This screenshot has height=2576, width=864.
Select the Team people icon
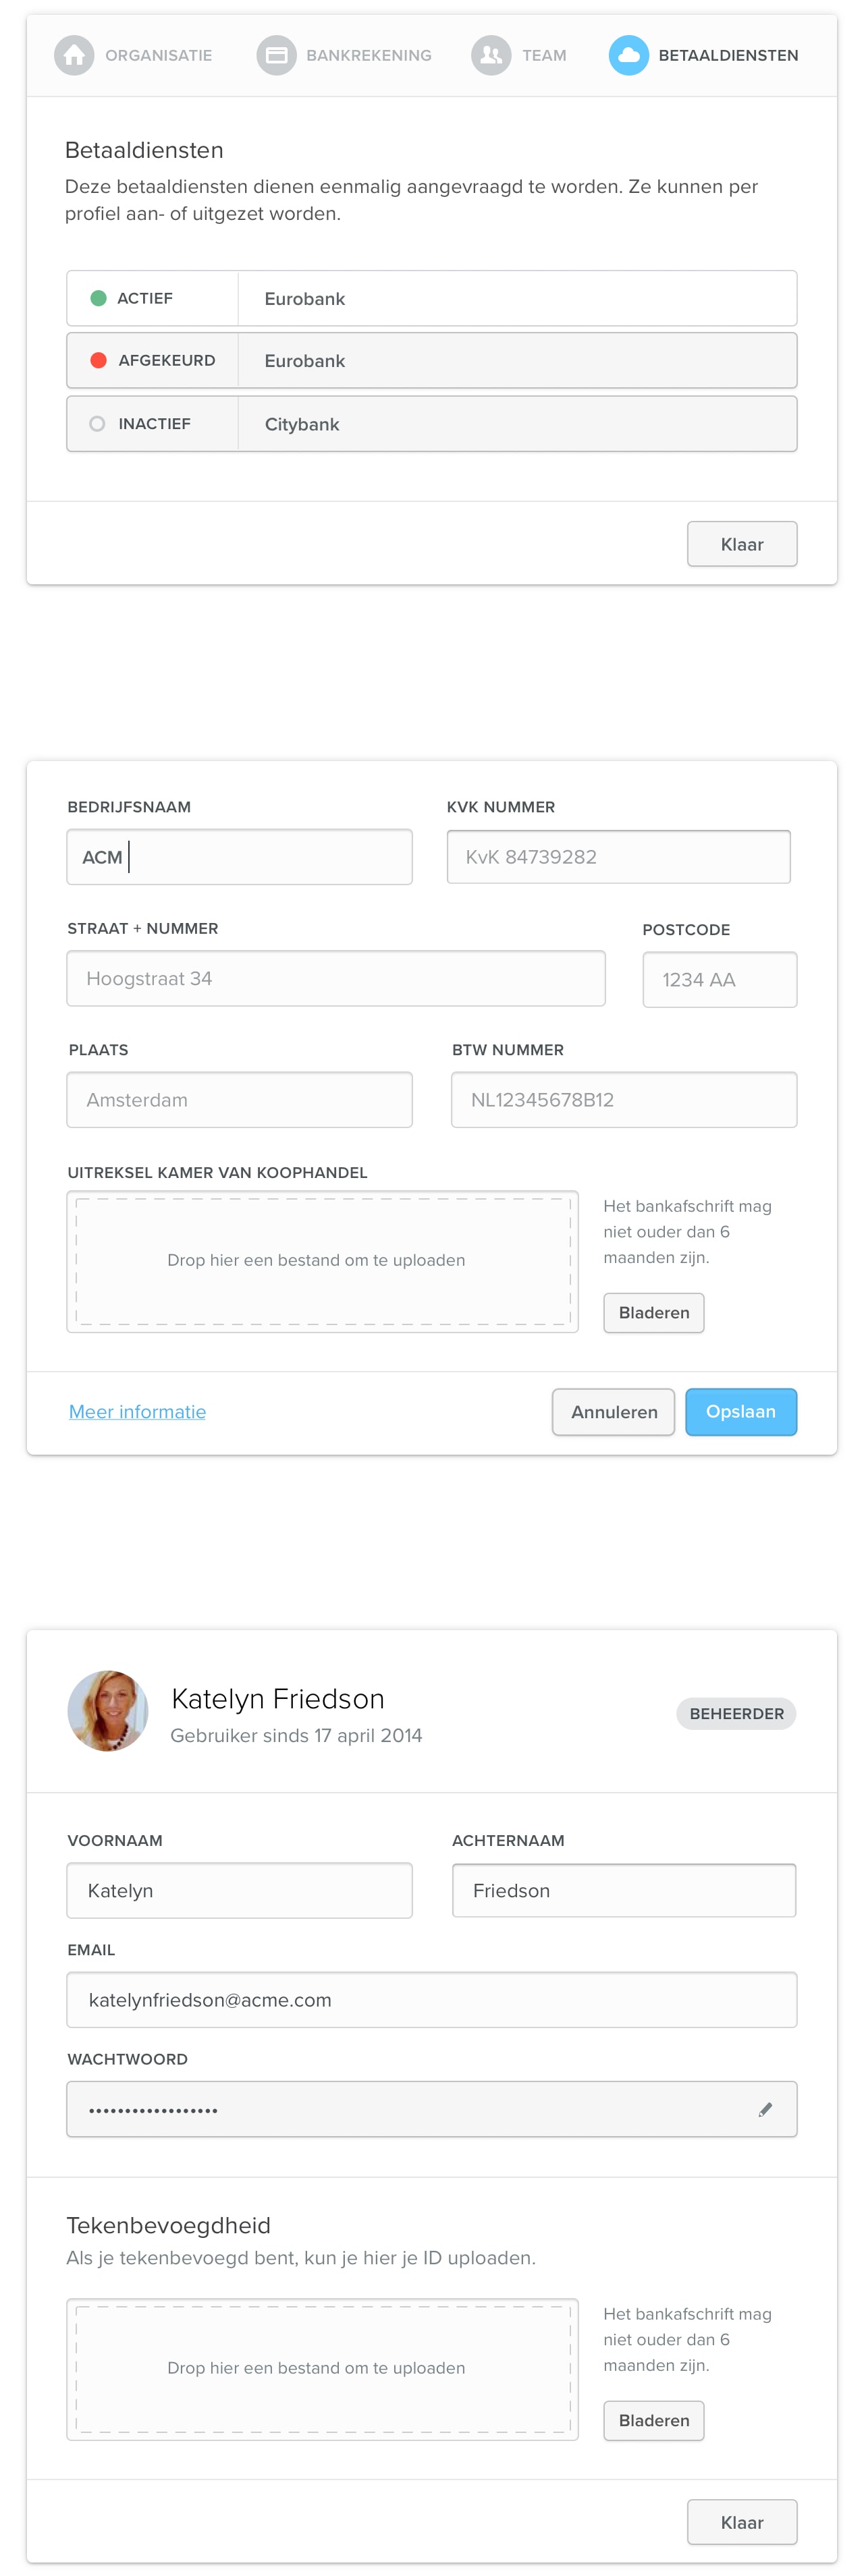click(x=489, y=55)
